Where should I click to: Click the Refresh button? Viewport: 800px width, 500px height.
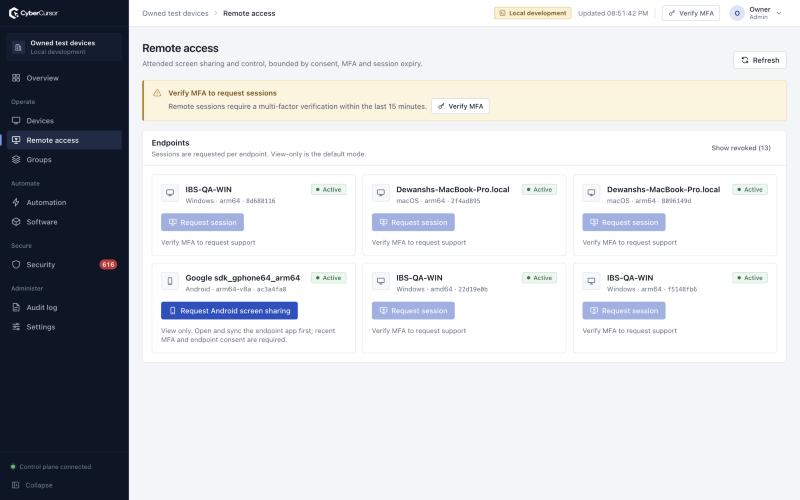760,60
